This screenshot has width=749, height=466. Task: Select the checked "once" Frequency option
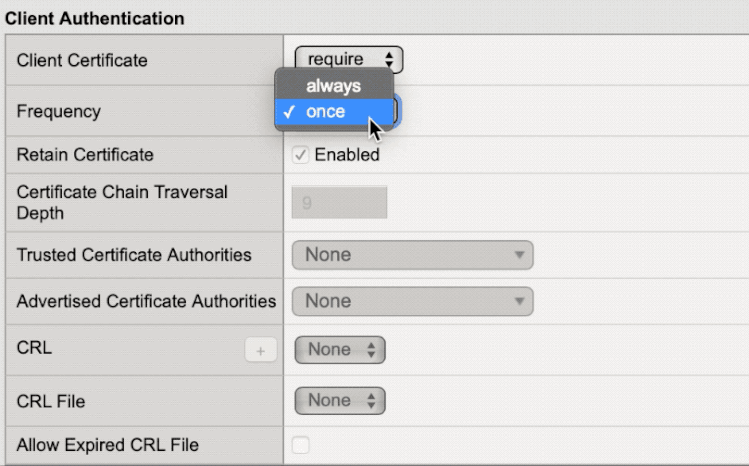click(x=325, y=112)
